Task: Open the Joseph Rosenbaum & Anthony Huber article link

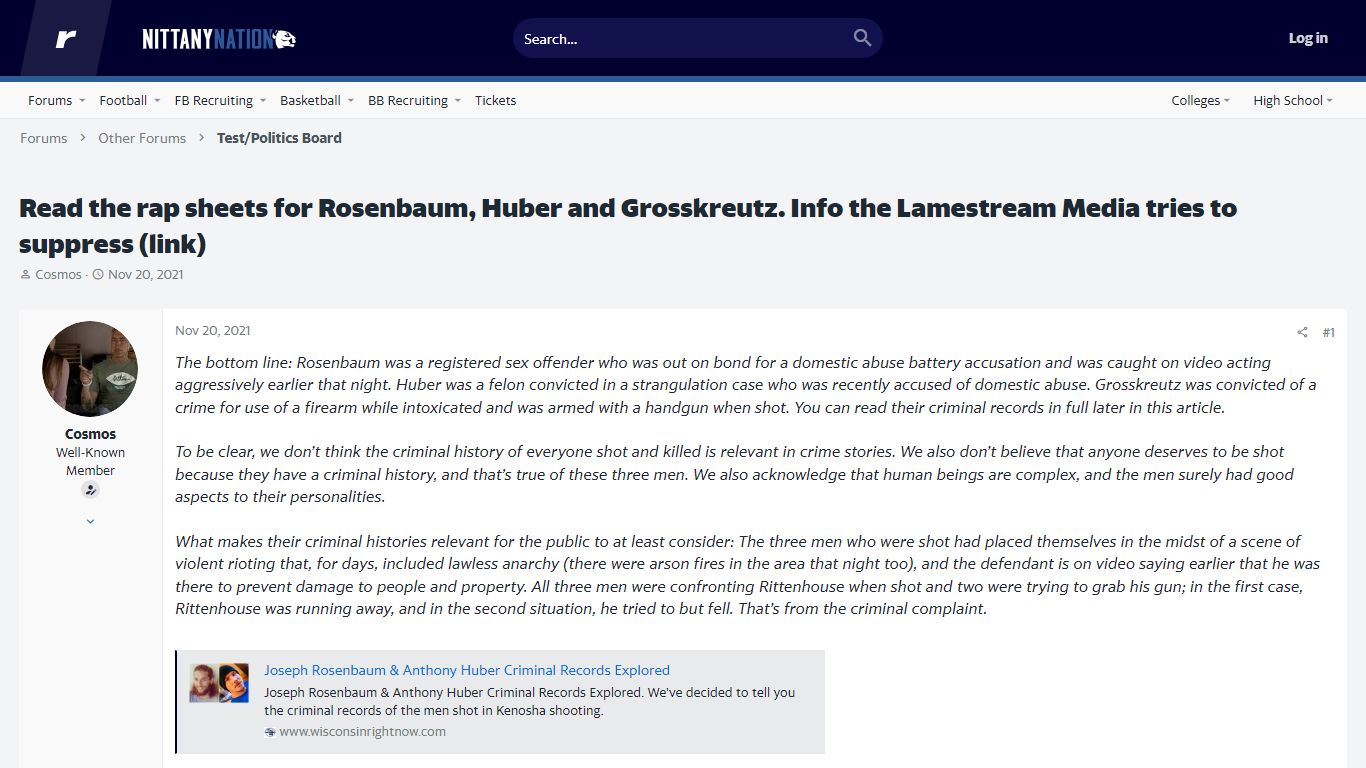Action: pyautogui.click(x=467, y=670)
